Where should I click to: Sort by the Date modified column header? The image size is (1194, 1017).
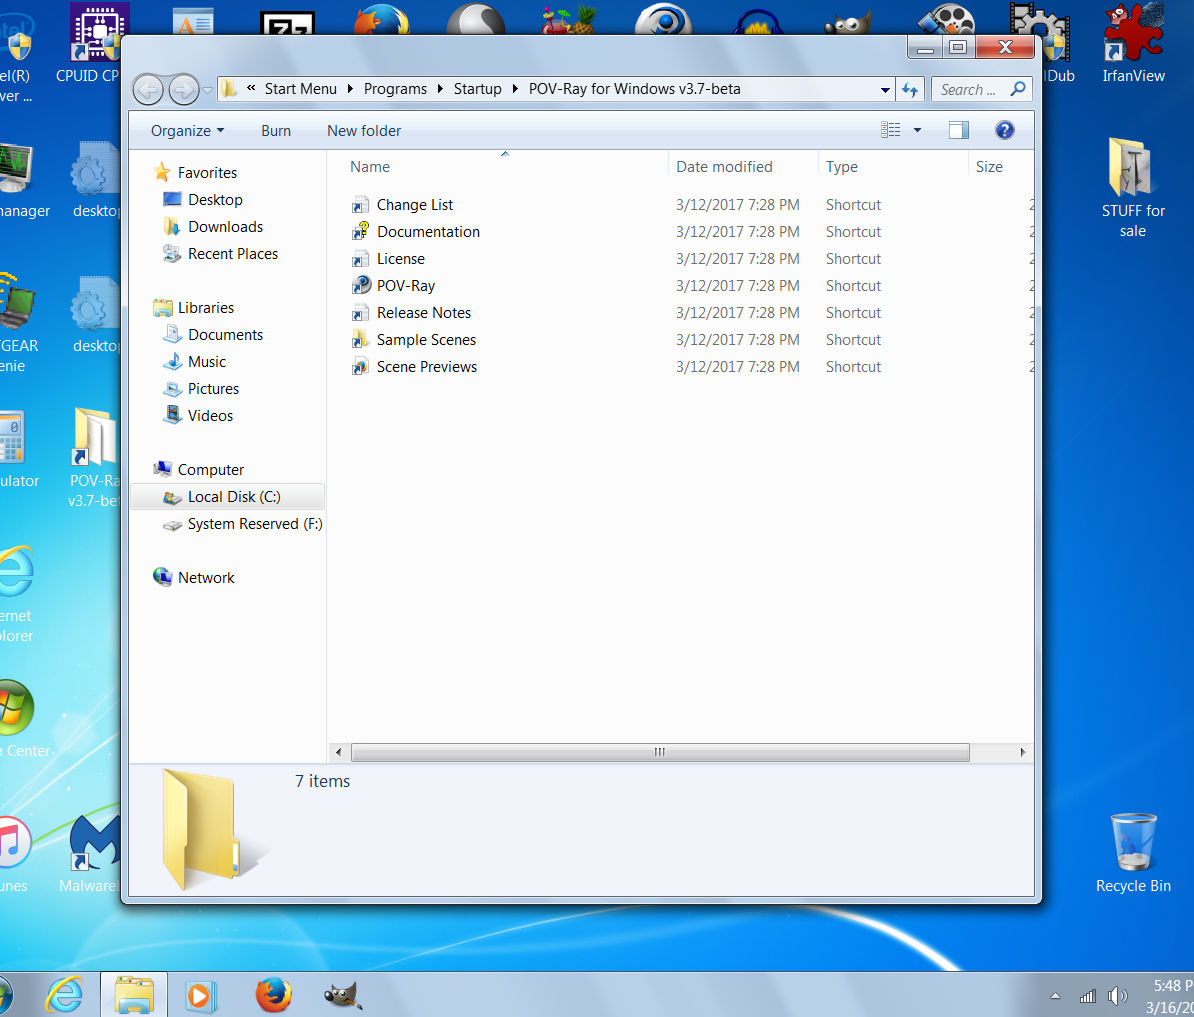point(724,167)
